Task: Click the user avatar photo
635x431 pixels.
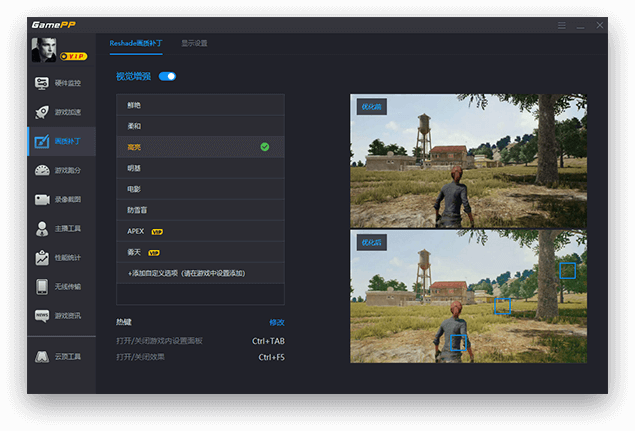Action: click(44, 50)
